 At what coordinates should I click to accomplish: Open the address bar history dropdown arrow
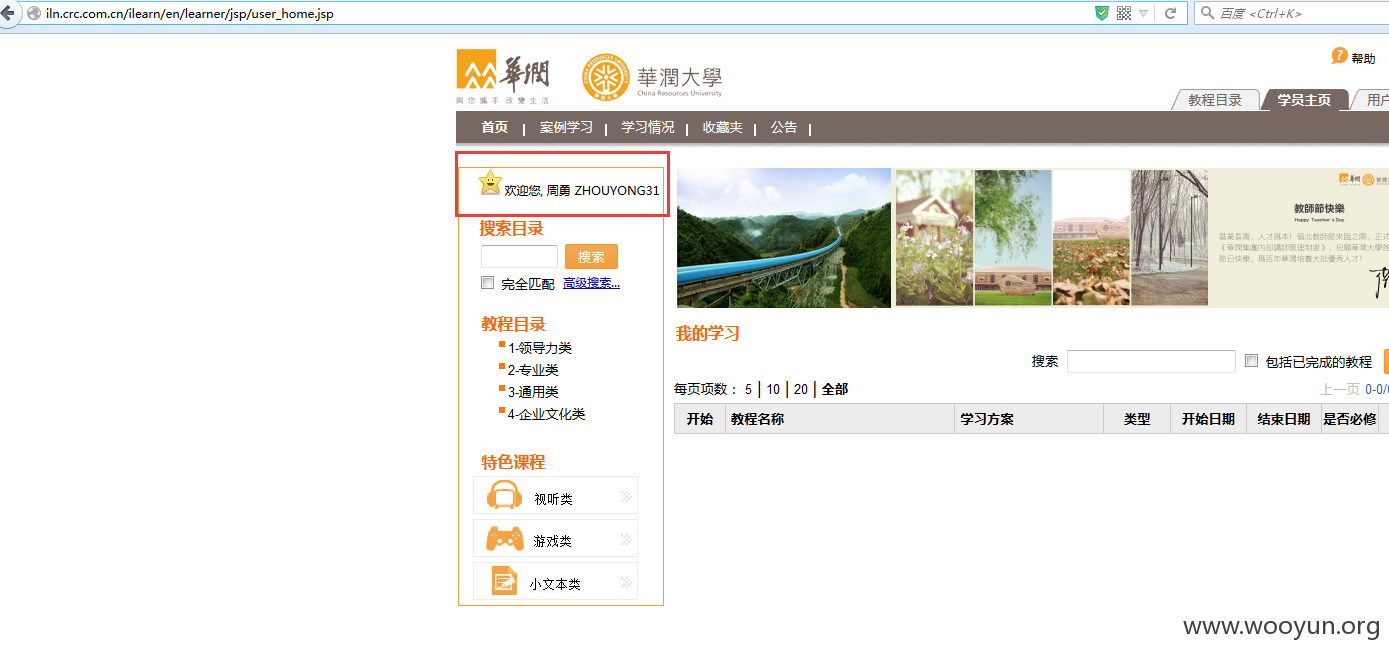click(x=1143, y=14)
